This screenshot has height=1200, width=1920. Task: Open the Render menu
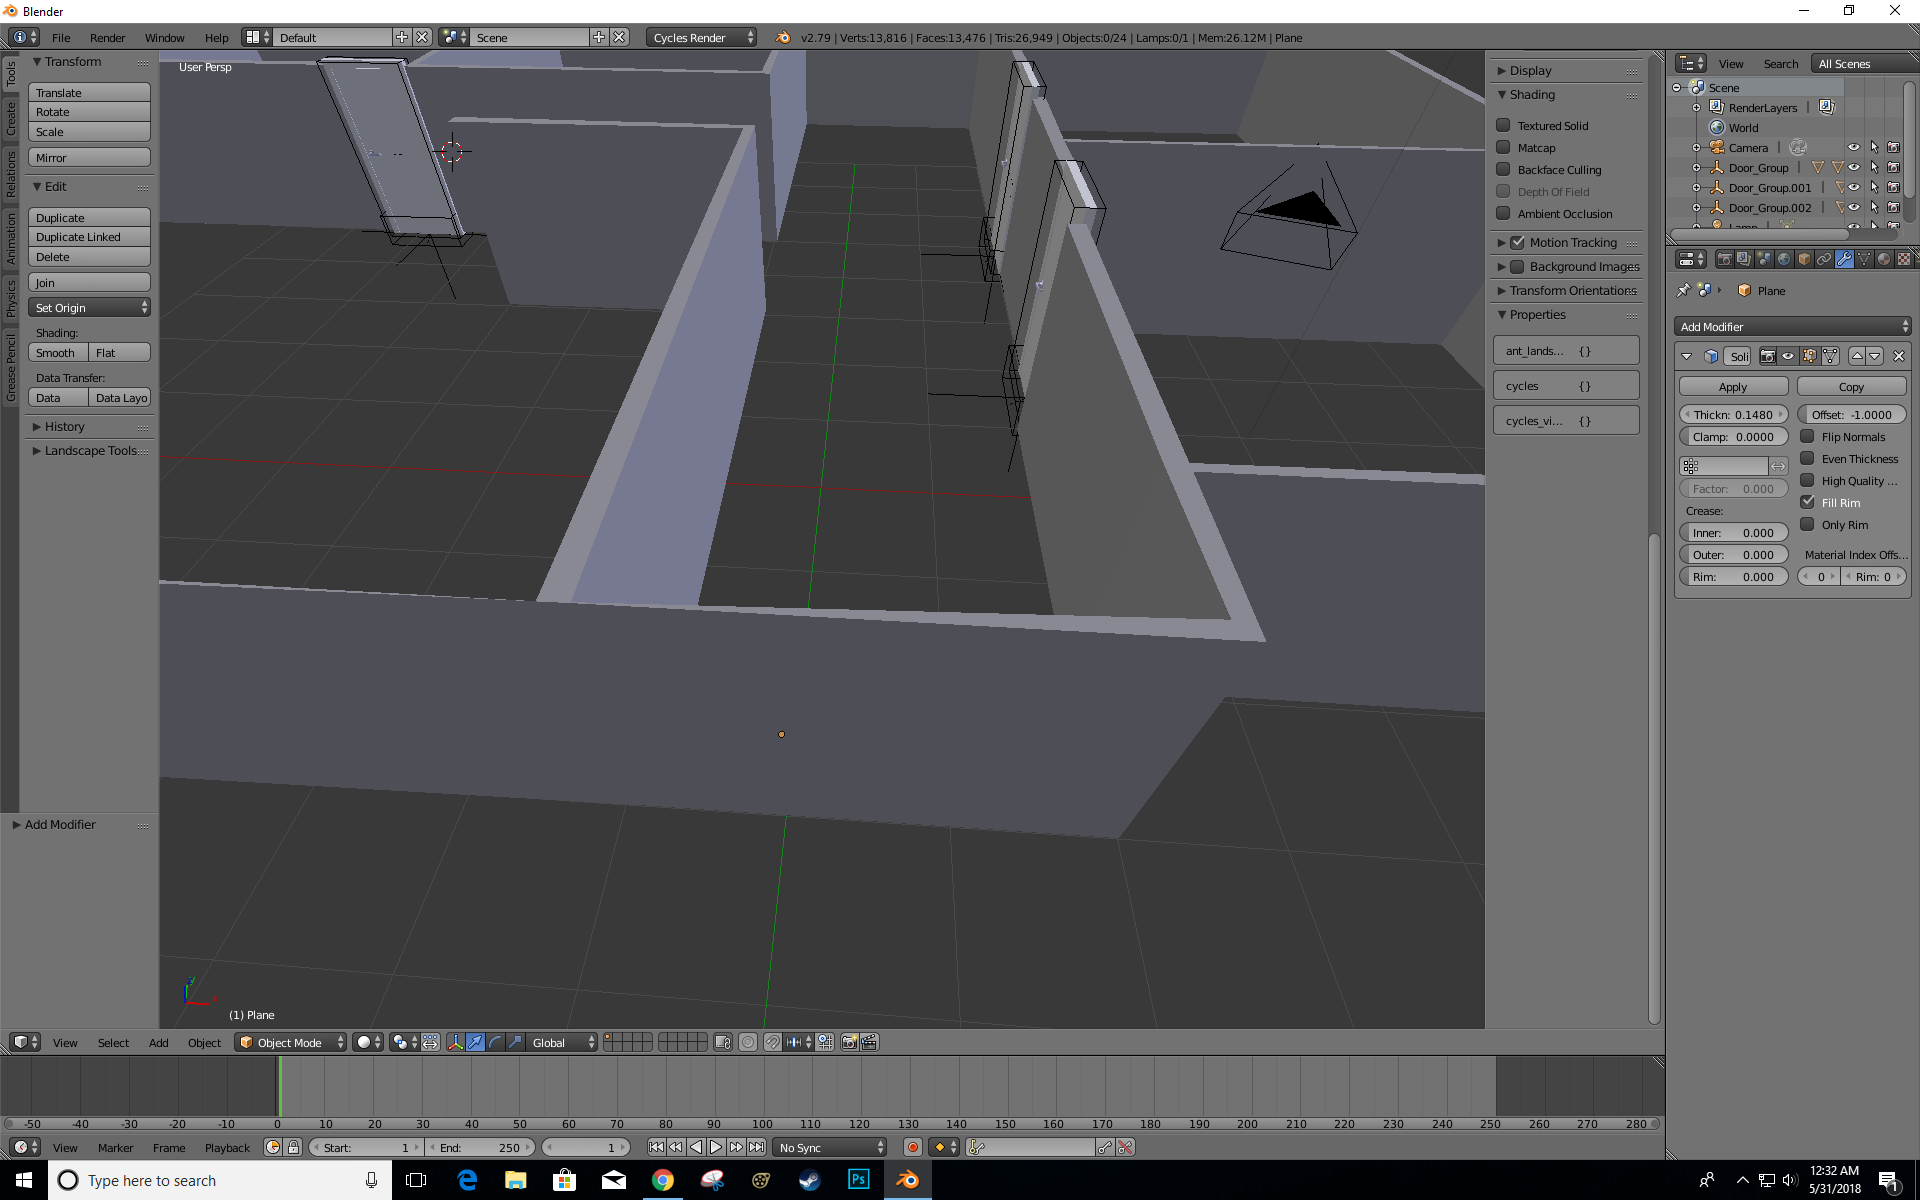(107, 37)
